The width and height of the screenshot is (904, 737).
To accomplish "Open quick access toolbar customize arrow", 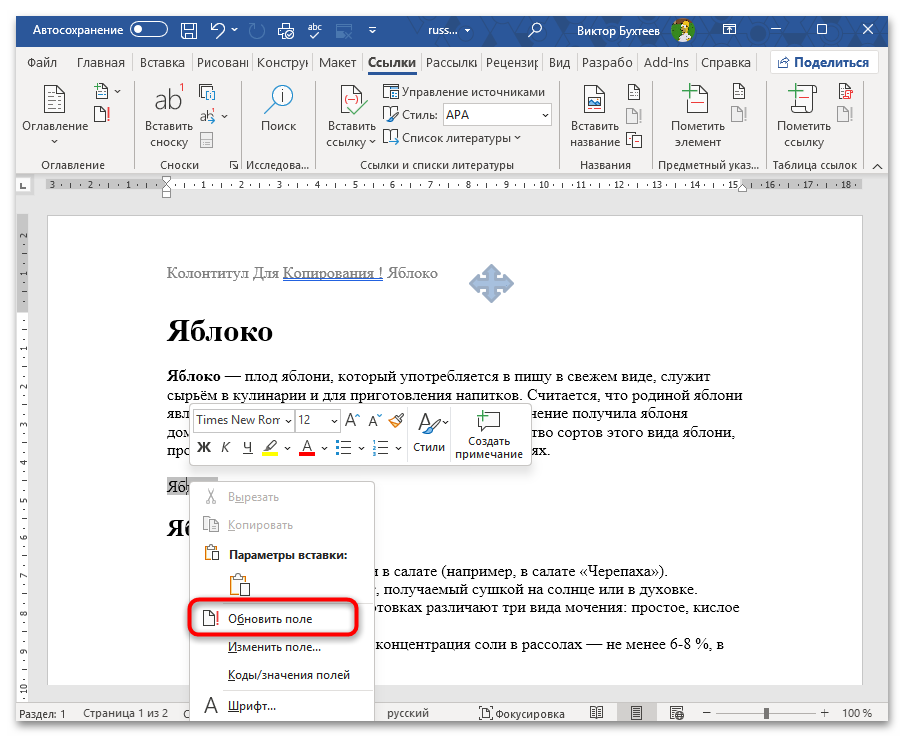I will [x=372, y=30].
